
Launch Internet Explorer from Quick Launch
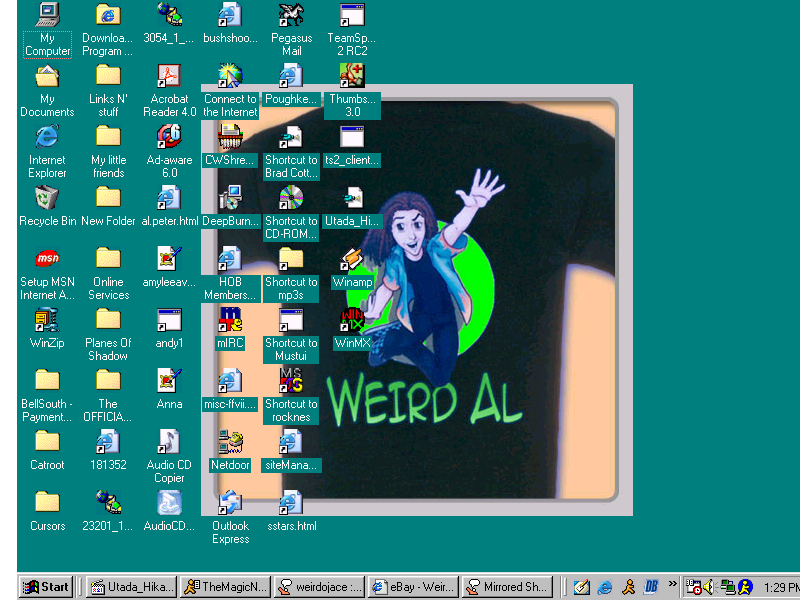pyautogui.click(x=605, y=587)
